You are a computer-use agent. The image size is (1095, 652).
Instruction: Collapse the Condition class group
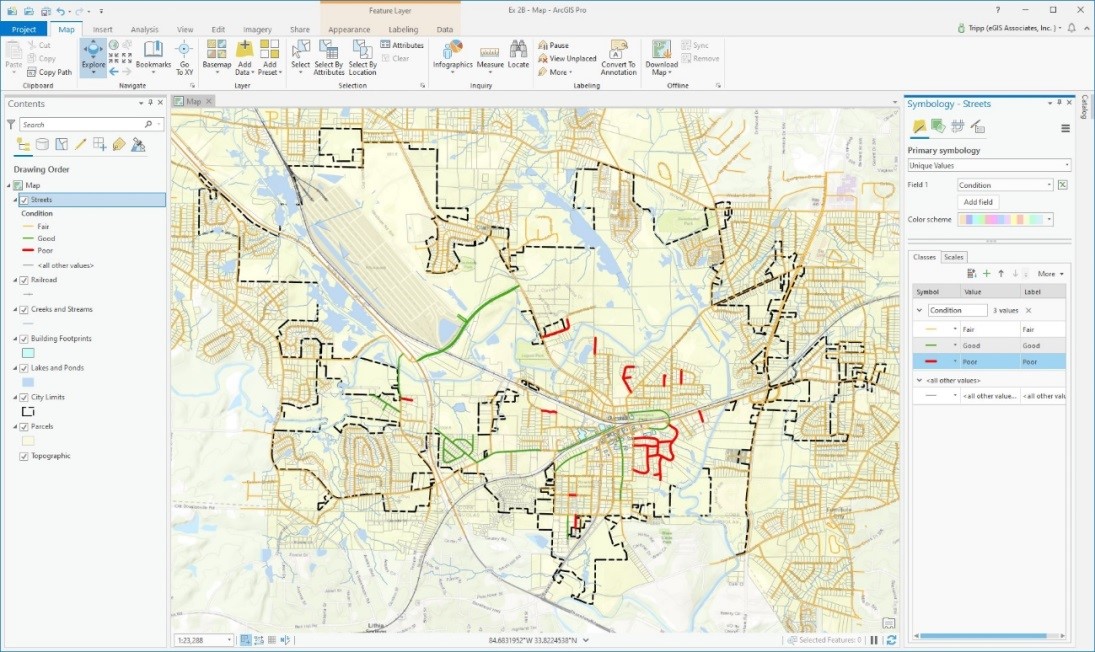coord(919,311)
